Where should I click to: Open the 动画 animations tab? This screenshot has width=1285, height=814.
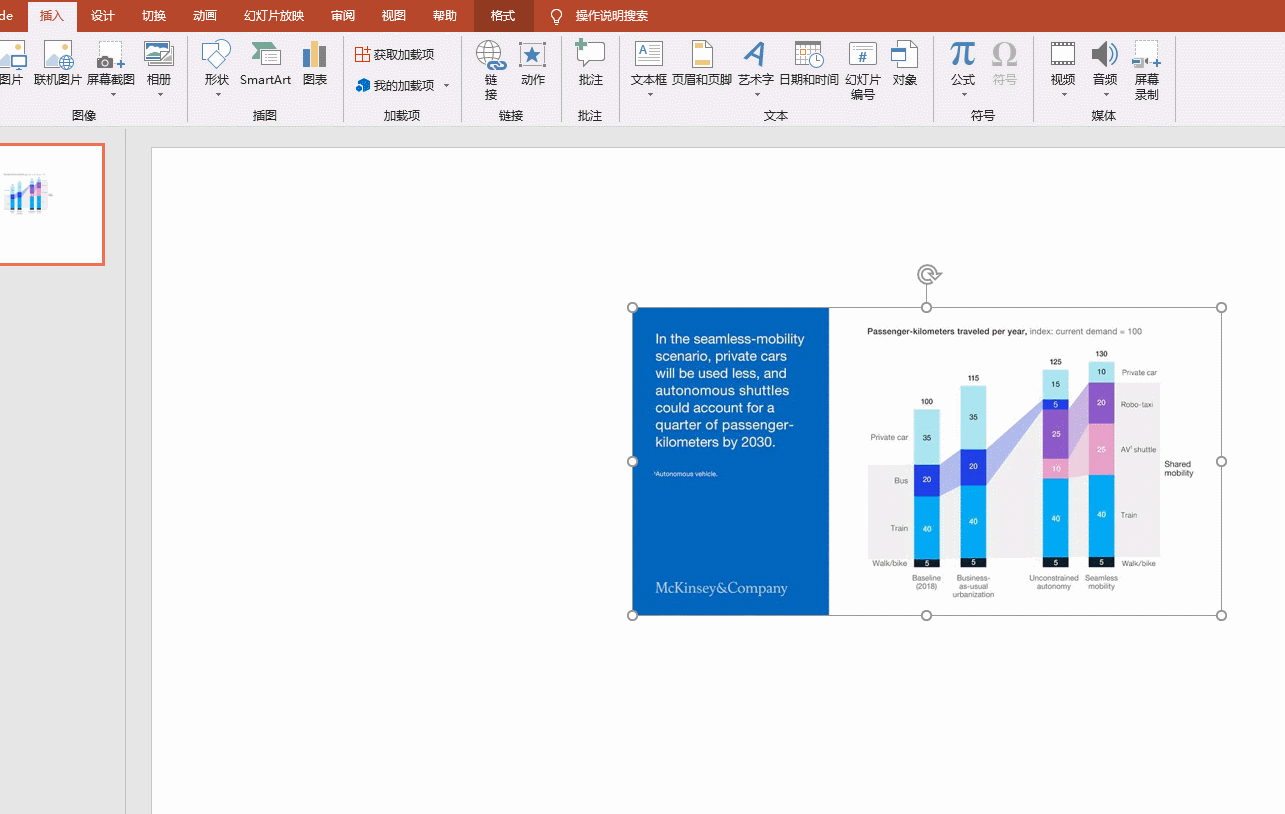205,16
